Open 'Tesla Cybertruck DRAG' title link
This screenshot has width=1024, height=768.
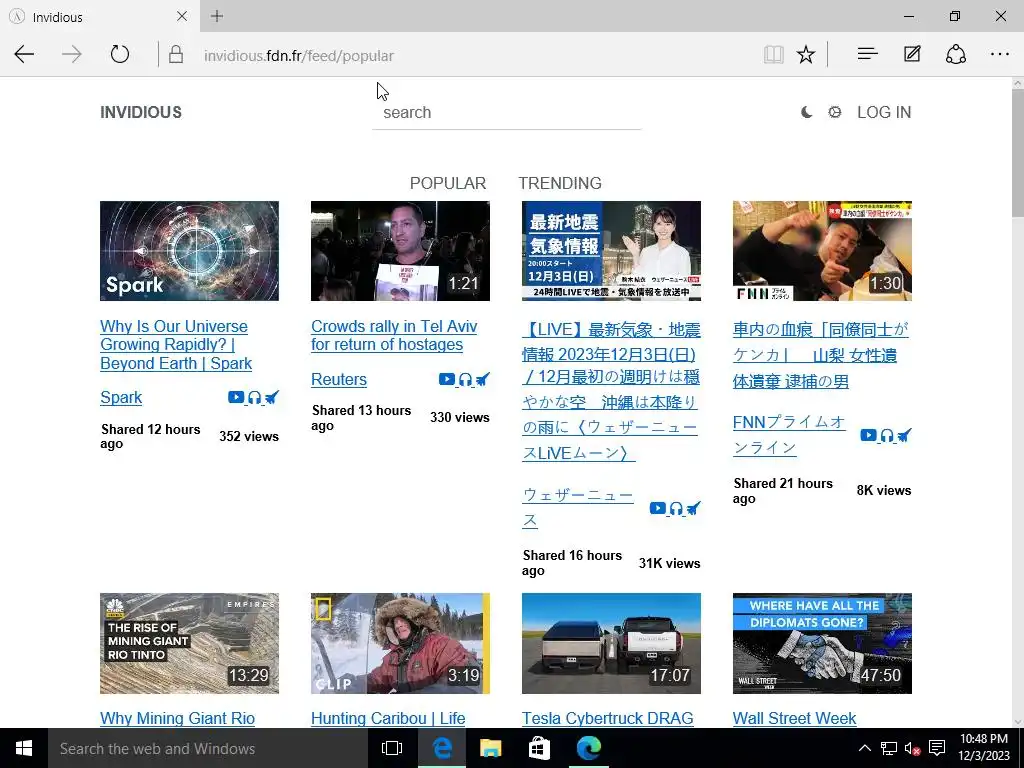[x=607, y=718]
